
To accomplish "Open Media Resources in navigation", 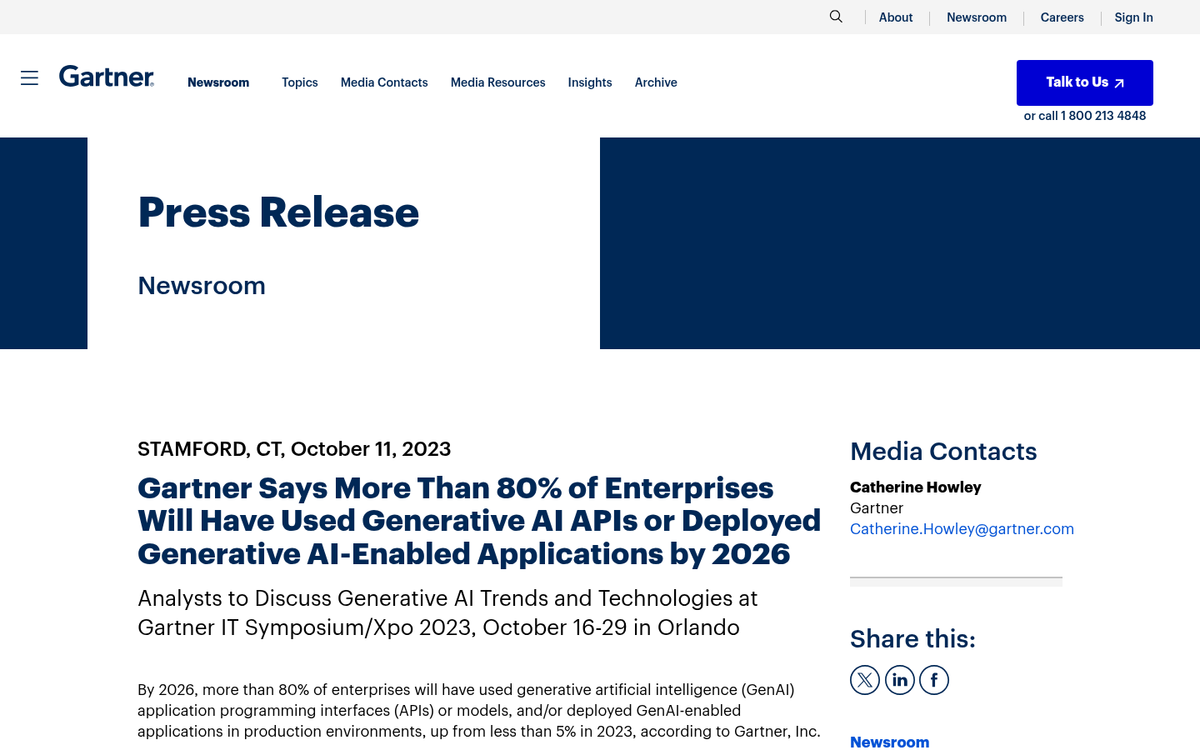I will point(498,83).
